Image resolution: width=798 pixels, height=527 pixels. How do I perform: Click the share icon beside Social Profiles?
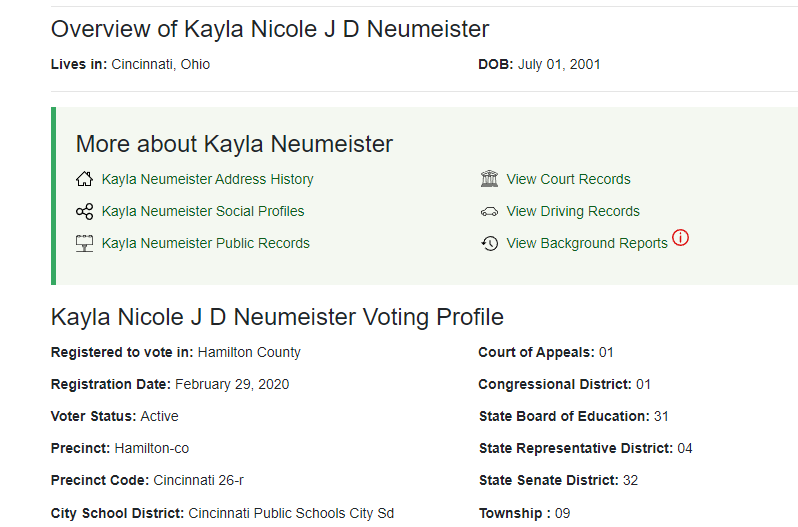pos(84,211)
